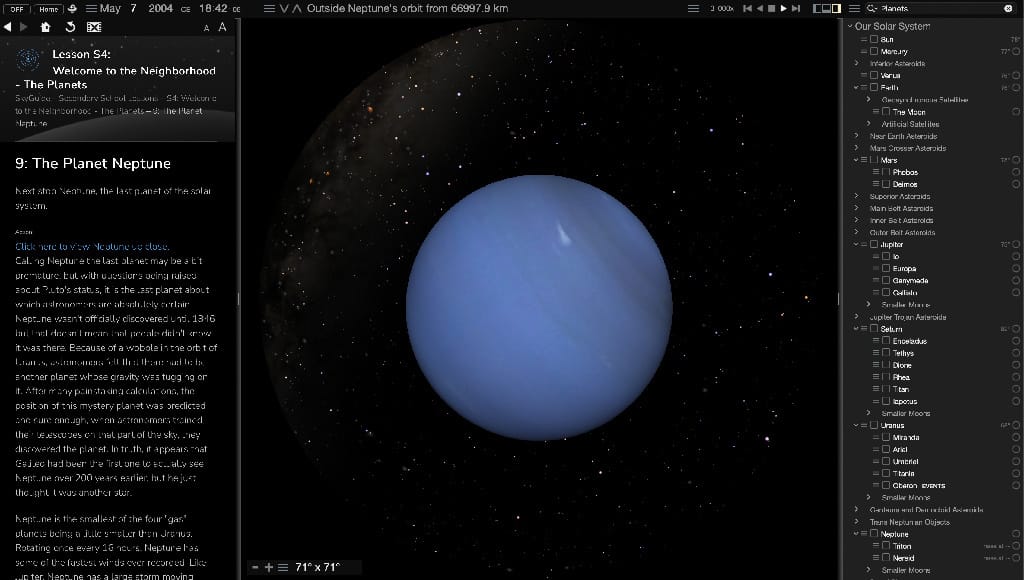Image resolution: width=1024 pixels, height=580 pixels.
Task: Step time forward one step
Action: point(795,8)
